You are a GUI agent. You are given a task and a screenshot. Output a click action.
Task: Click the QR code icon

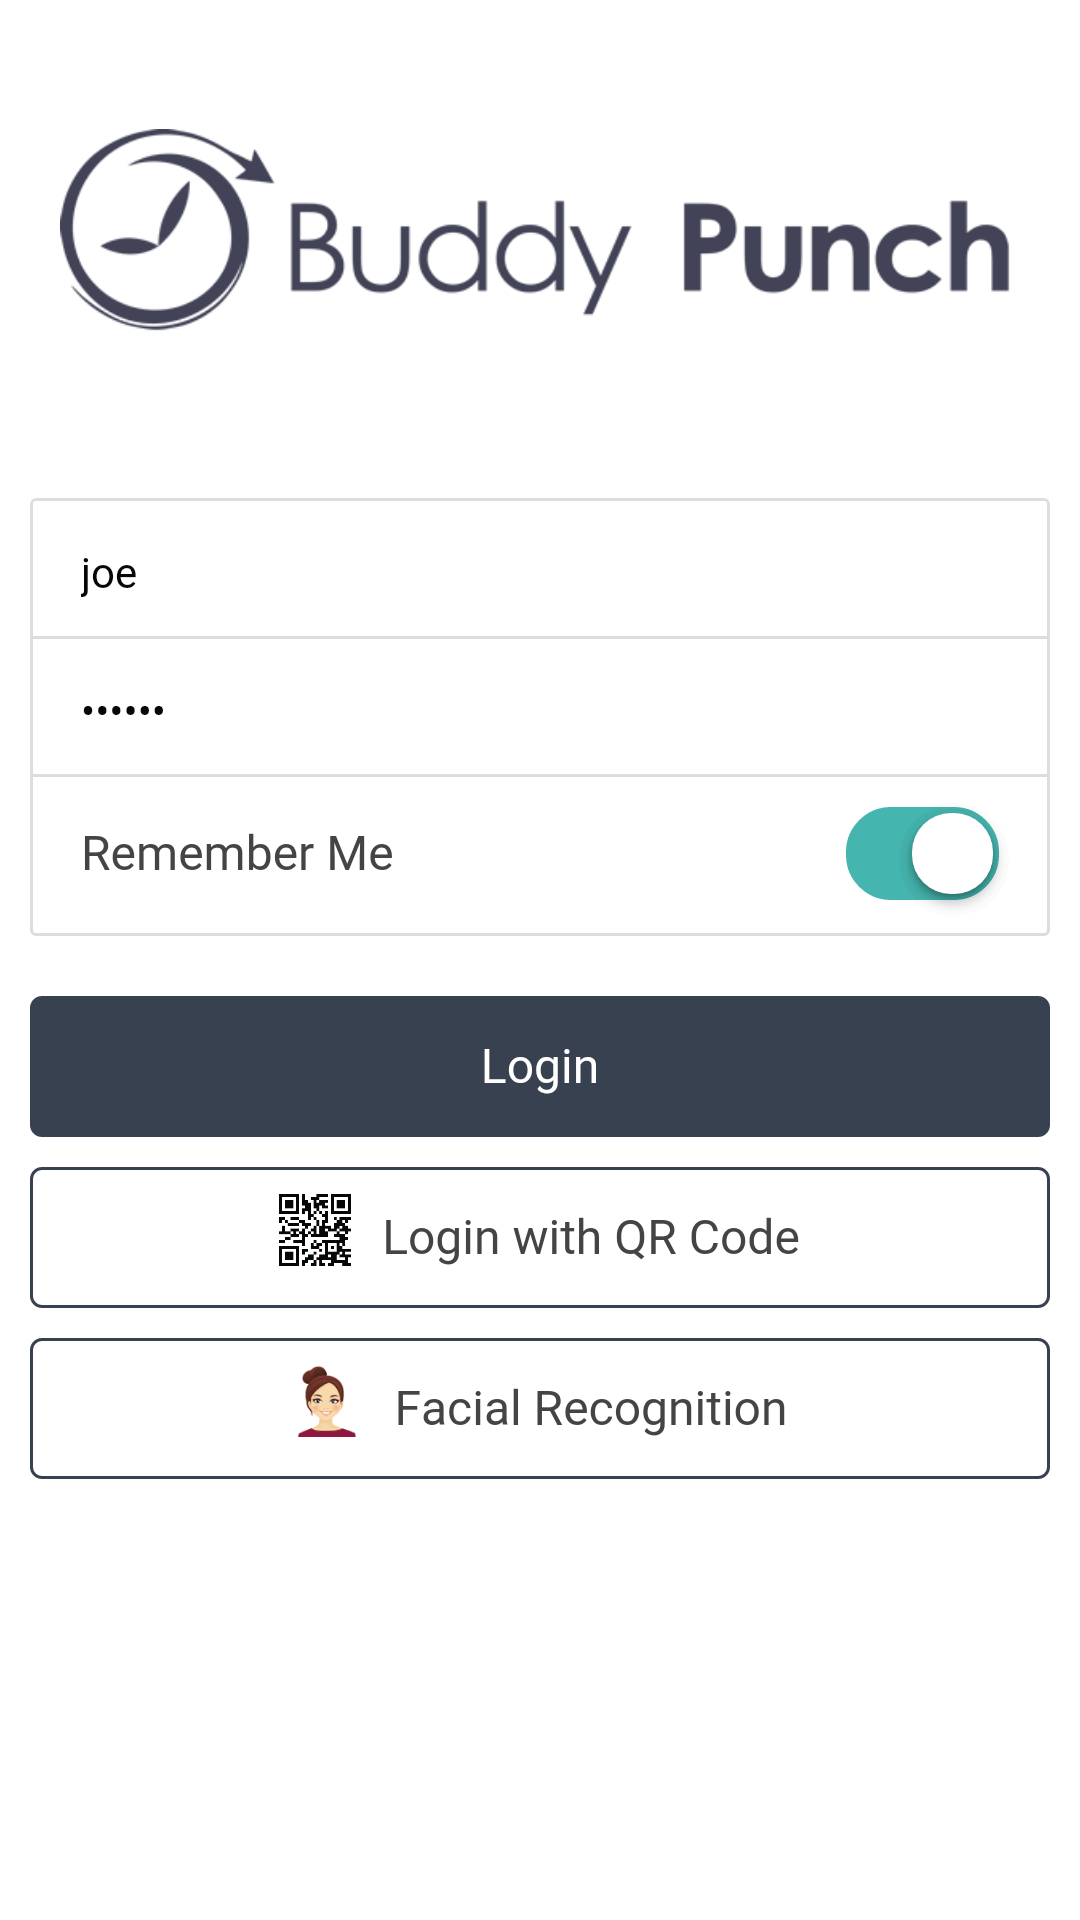point(315,1230)
